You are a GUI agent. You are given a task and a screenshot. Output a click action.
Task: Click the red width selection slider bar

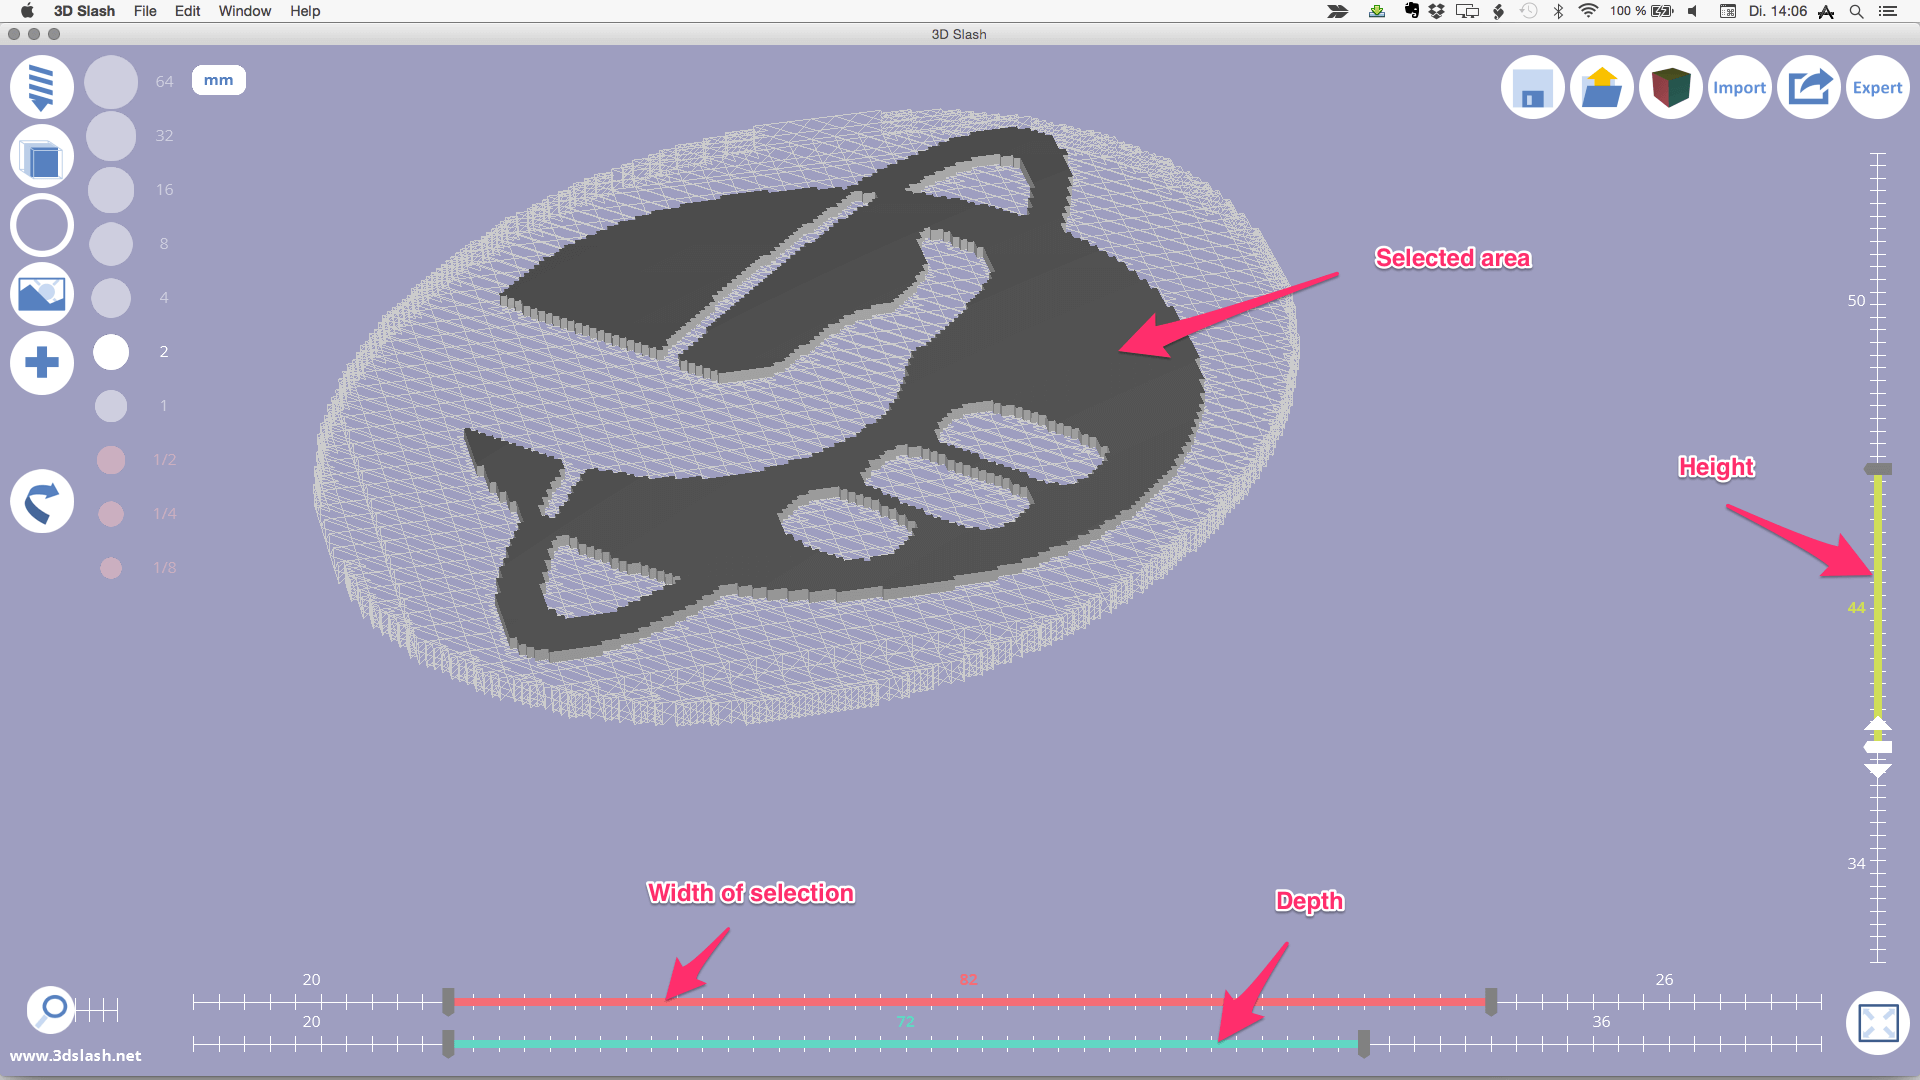point(969,1001)
